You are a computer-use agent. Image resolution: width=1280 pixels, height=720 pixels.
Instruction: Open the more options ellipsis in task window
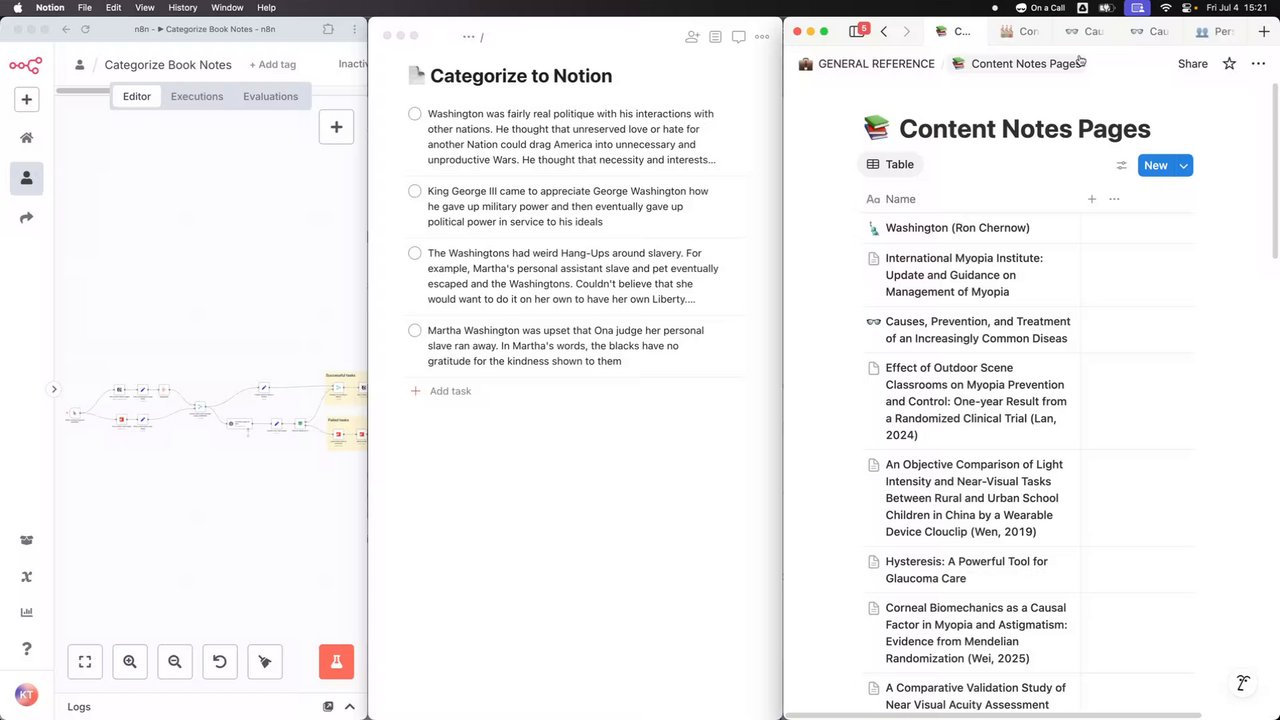[x=762, y=37]
